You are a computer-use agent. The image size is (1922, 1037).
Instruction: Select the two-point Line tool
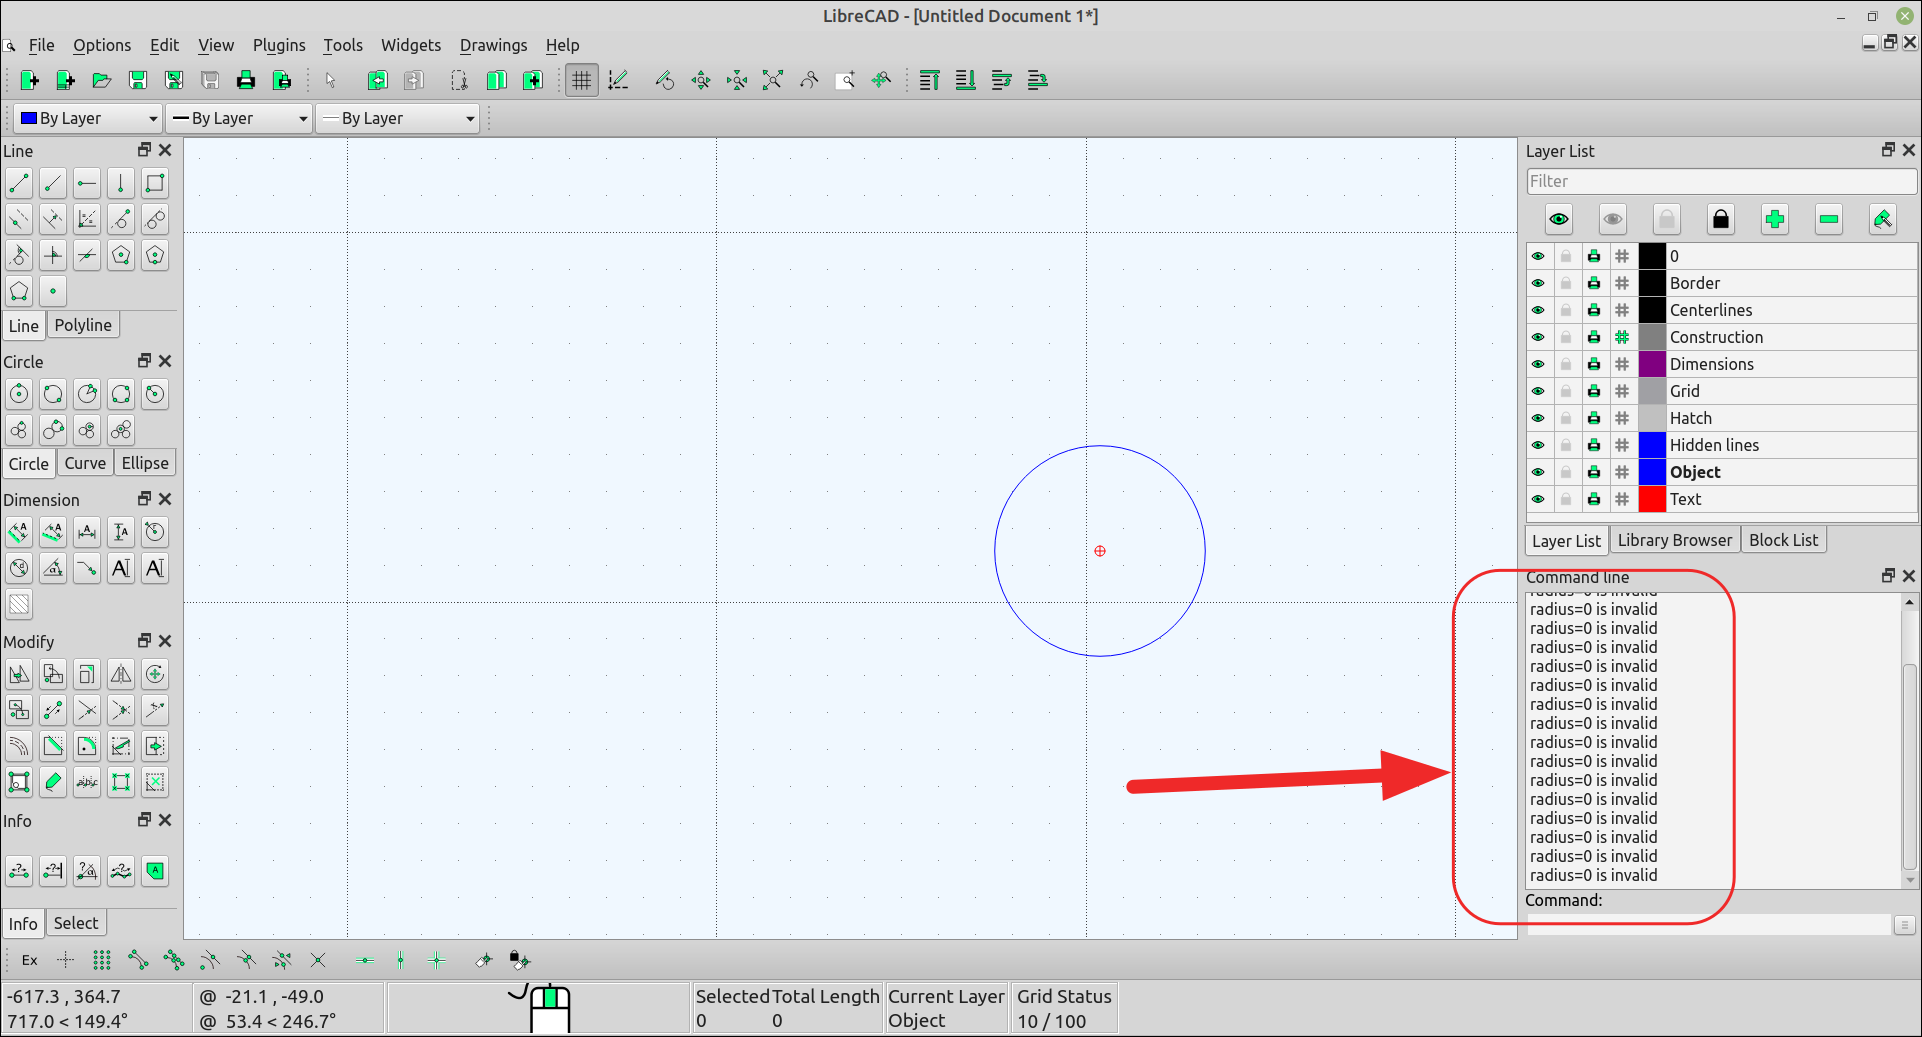pyautogui.click(x=18, y=183)
